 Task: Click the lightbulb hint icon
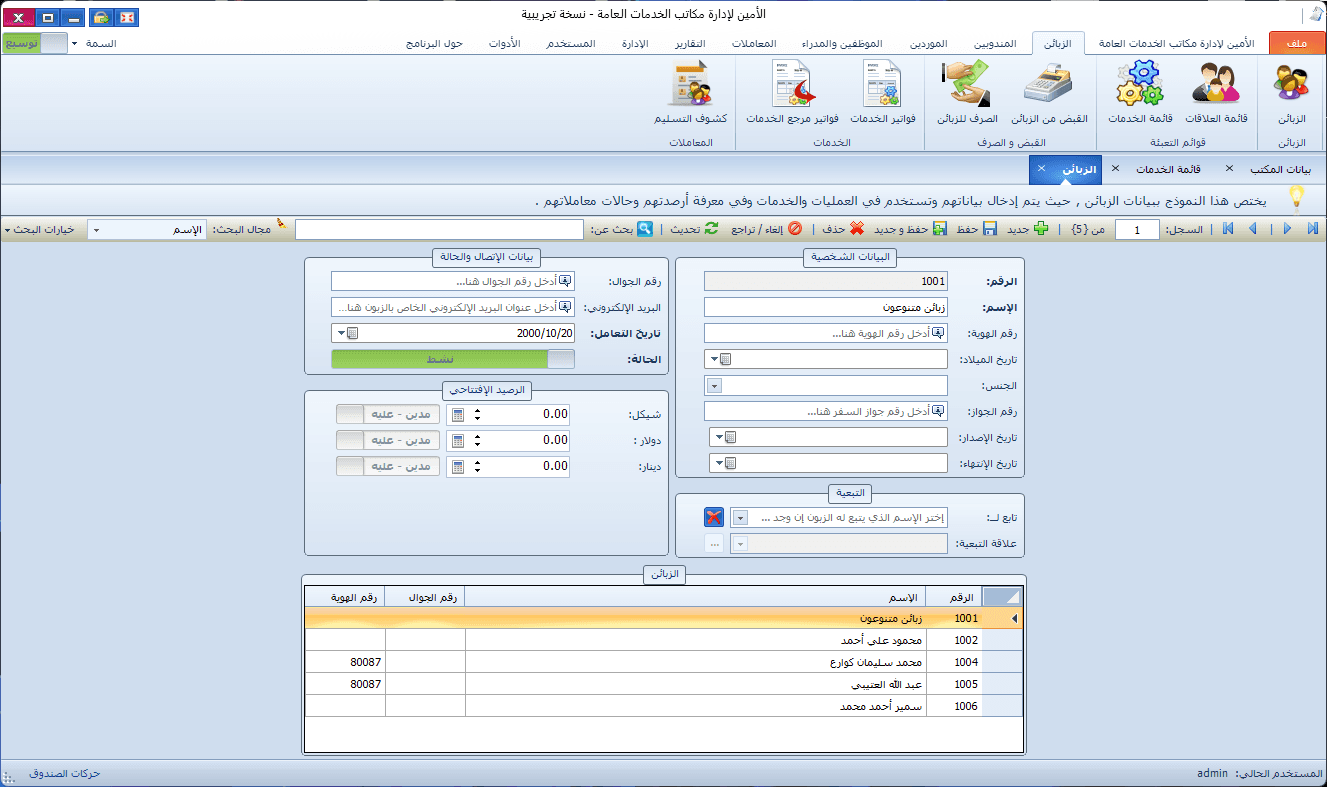pyautogui.click(x=1297, y=197)
